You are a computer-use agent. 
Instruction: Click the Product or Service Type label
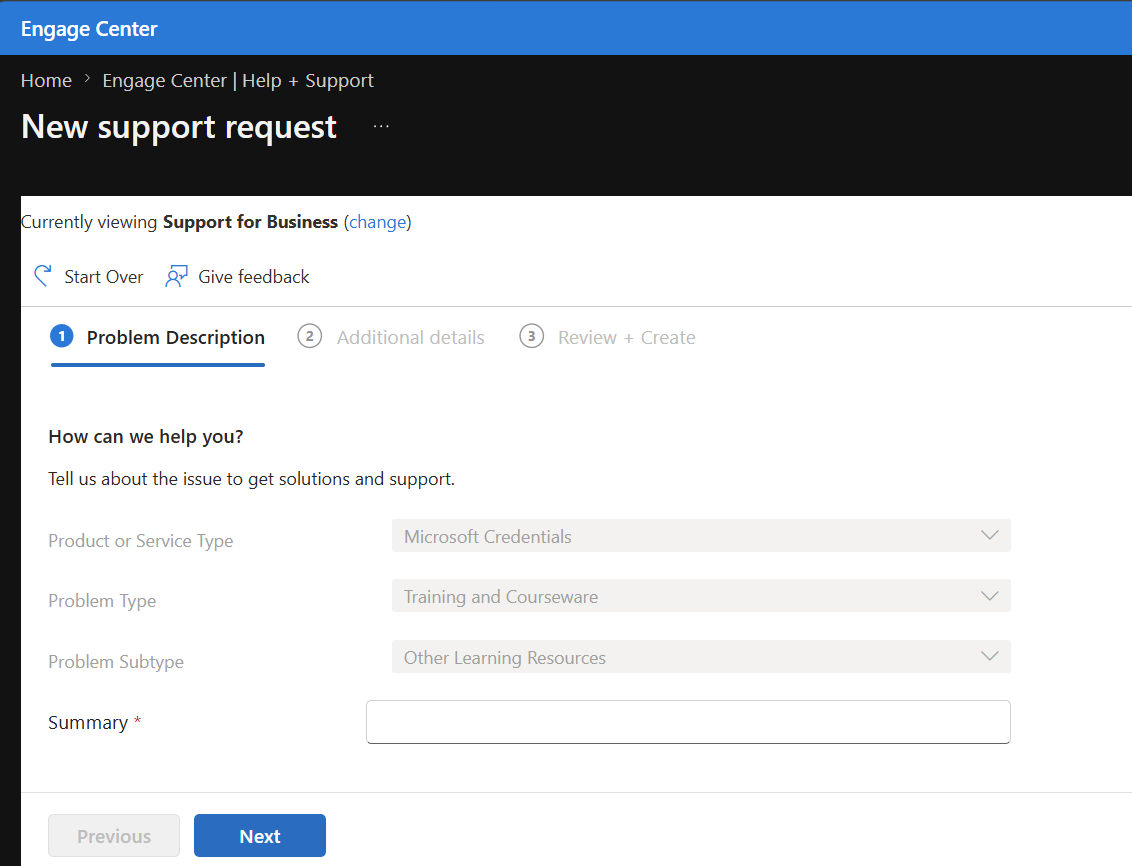pos(141,541)
